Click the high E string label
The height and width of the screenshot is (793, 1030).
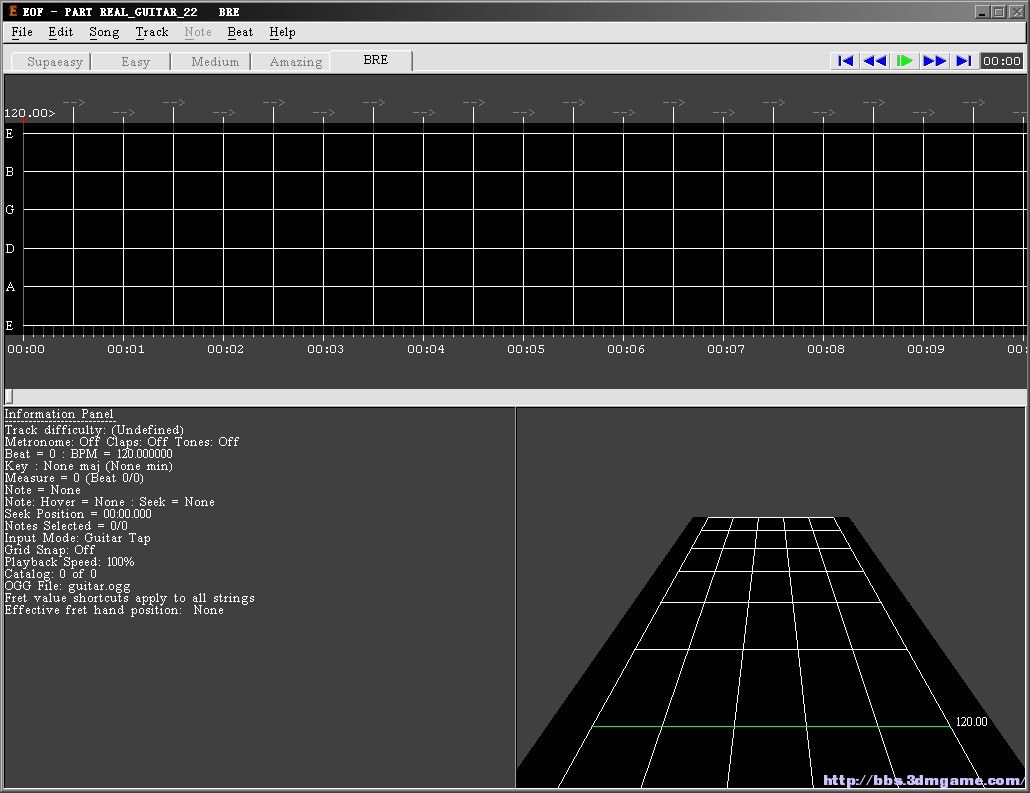(9, 134)
